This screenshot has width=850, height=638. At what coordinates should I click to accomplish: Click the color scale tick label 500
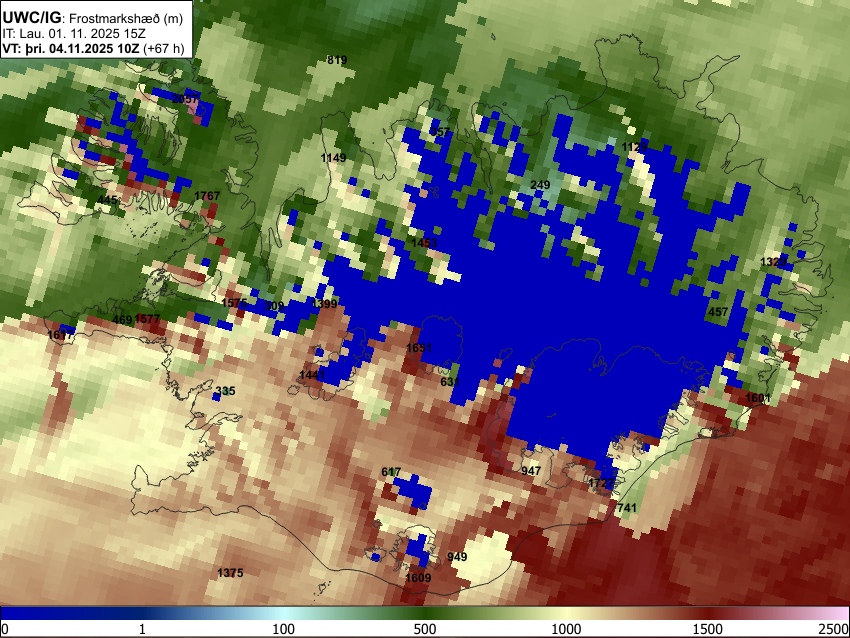point(425,629)
